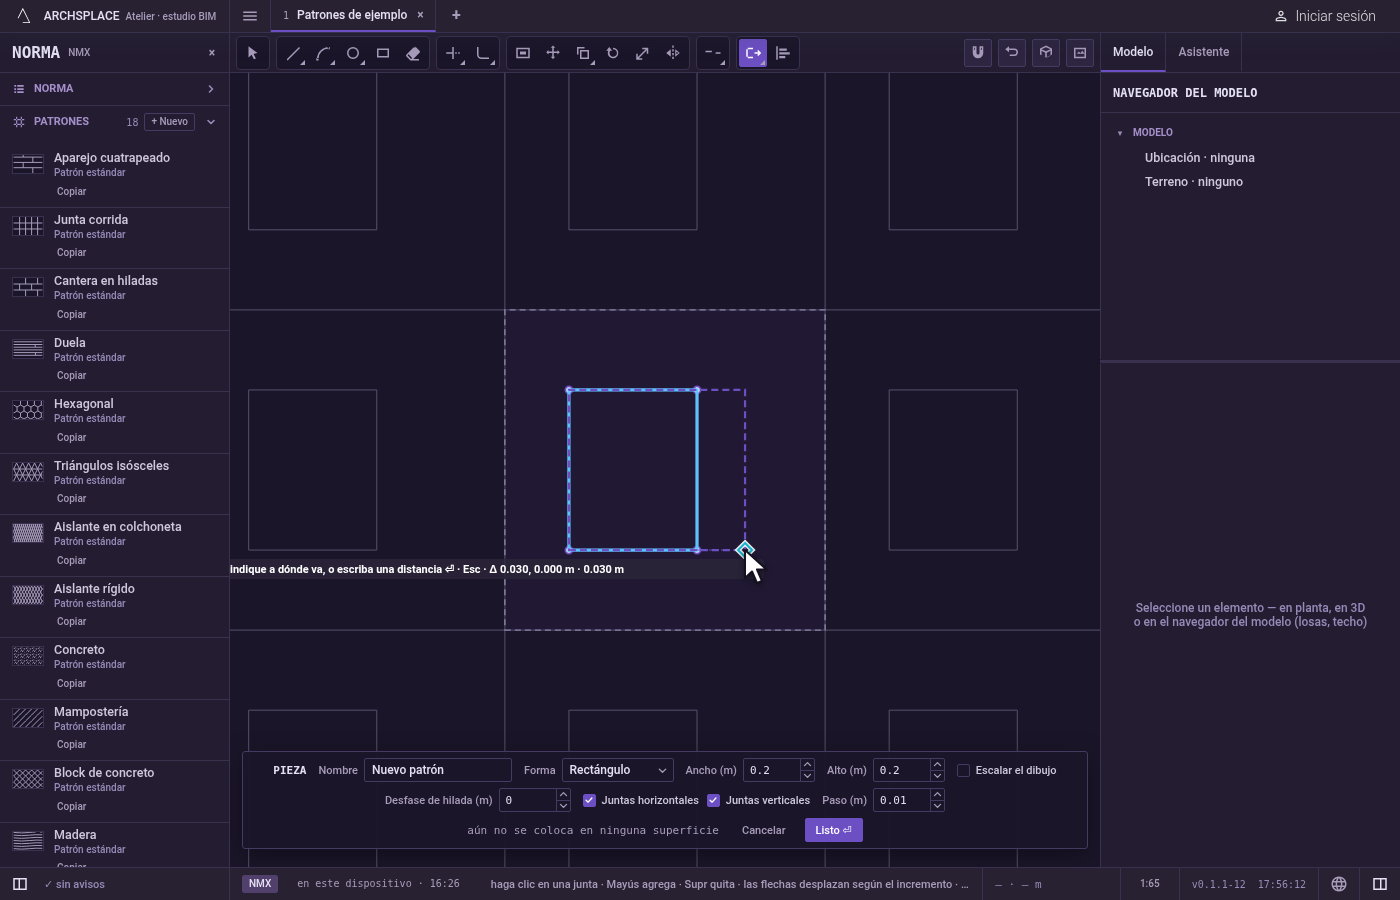Expand the NORMA section chevron

click(x=211, y=89)
